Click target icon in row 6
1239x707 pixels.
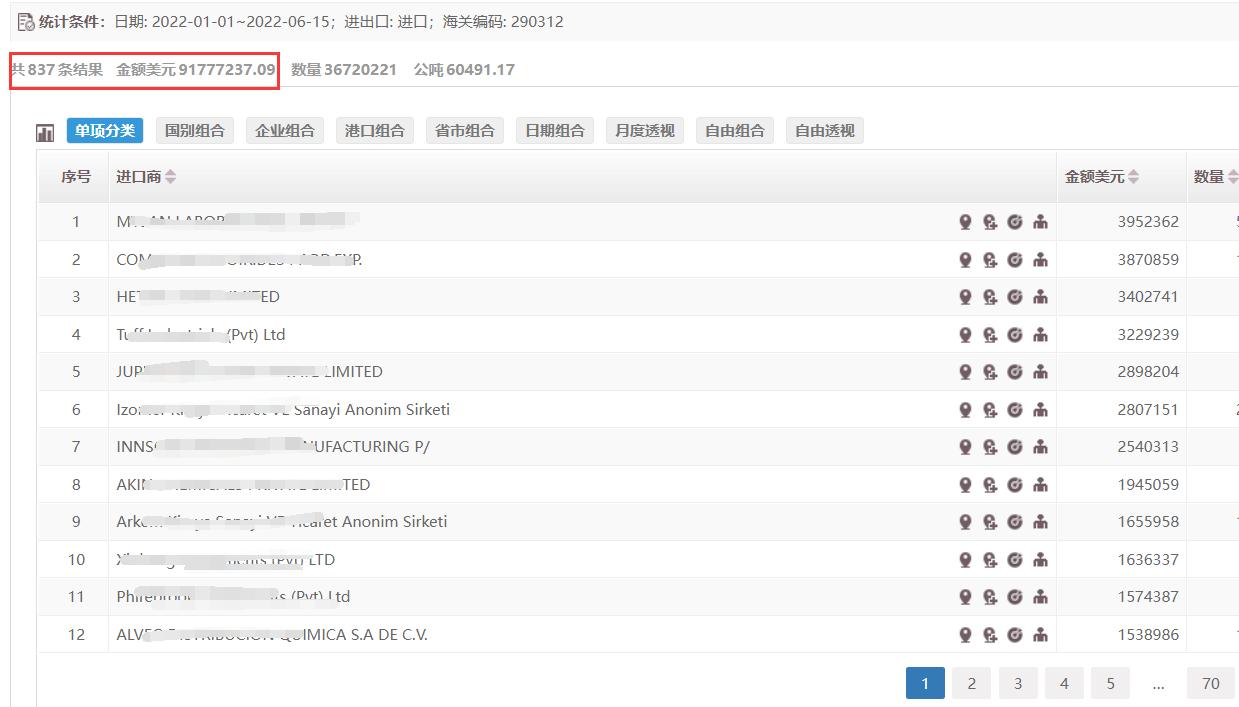[1015, 410]
